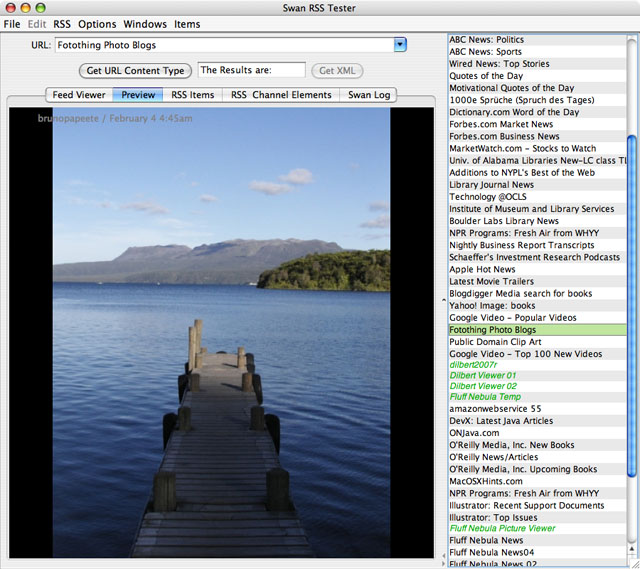Open the Items menu
This screenshot has width=640, height=569.
(x=187, y=24)
